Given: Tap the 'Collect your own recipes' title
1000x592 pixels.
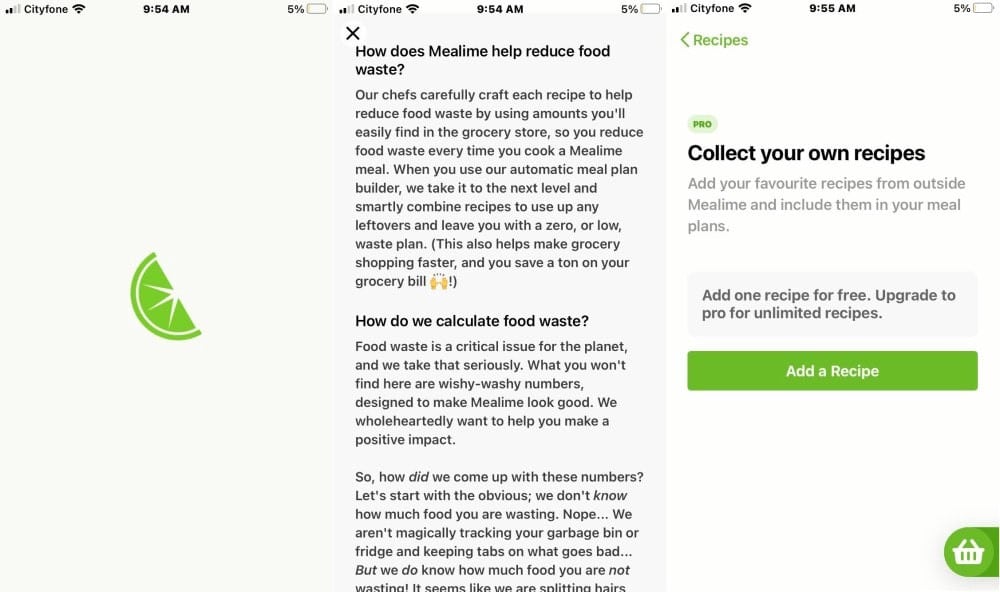Looking at the screenshot, I should tap(806, 153).
